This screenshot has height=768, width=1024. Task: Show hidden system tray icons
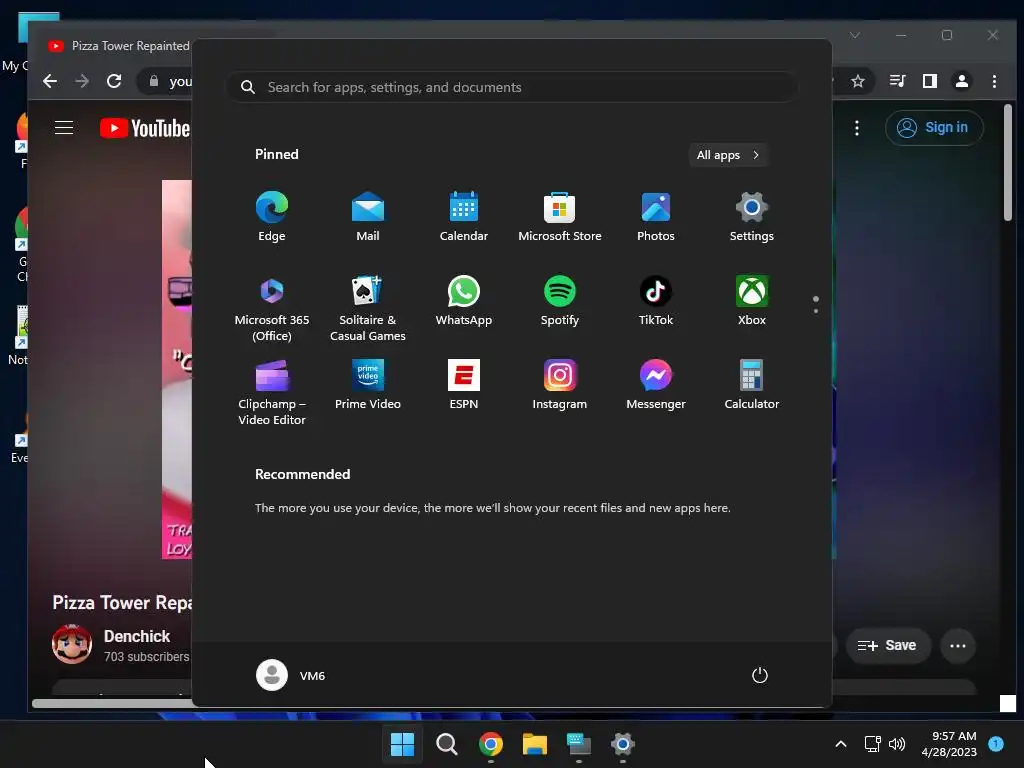click(841, 743)
